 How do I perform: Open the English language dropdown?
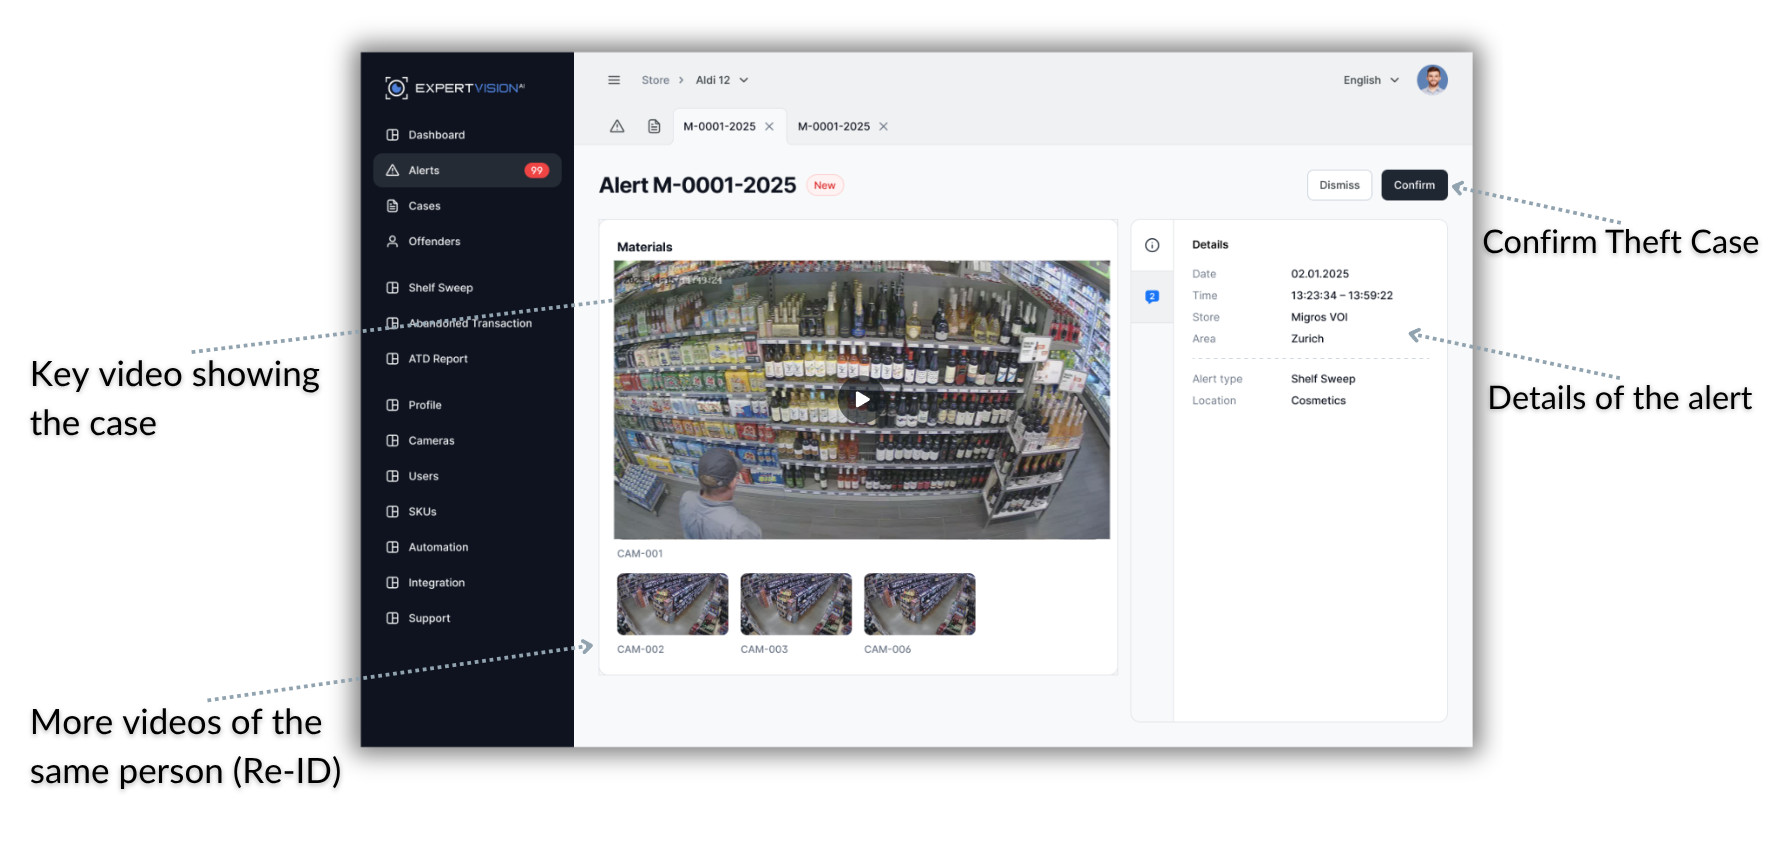[x=1370, y=80]
